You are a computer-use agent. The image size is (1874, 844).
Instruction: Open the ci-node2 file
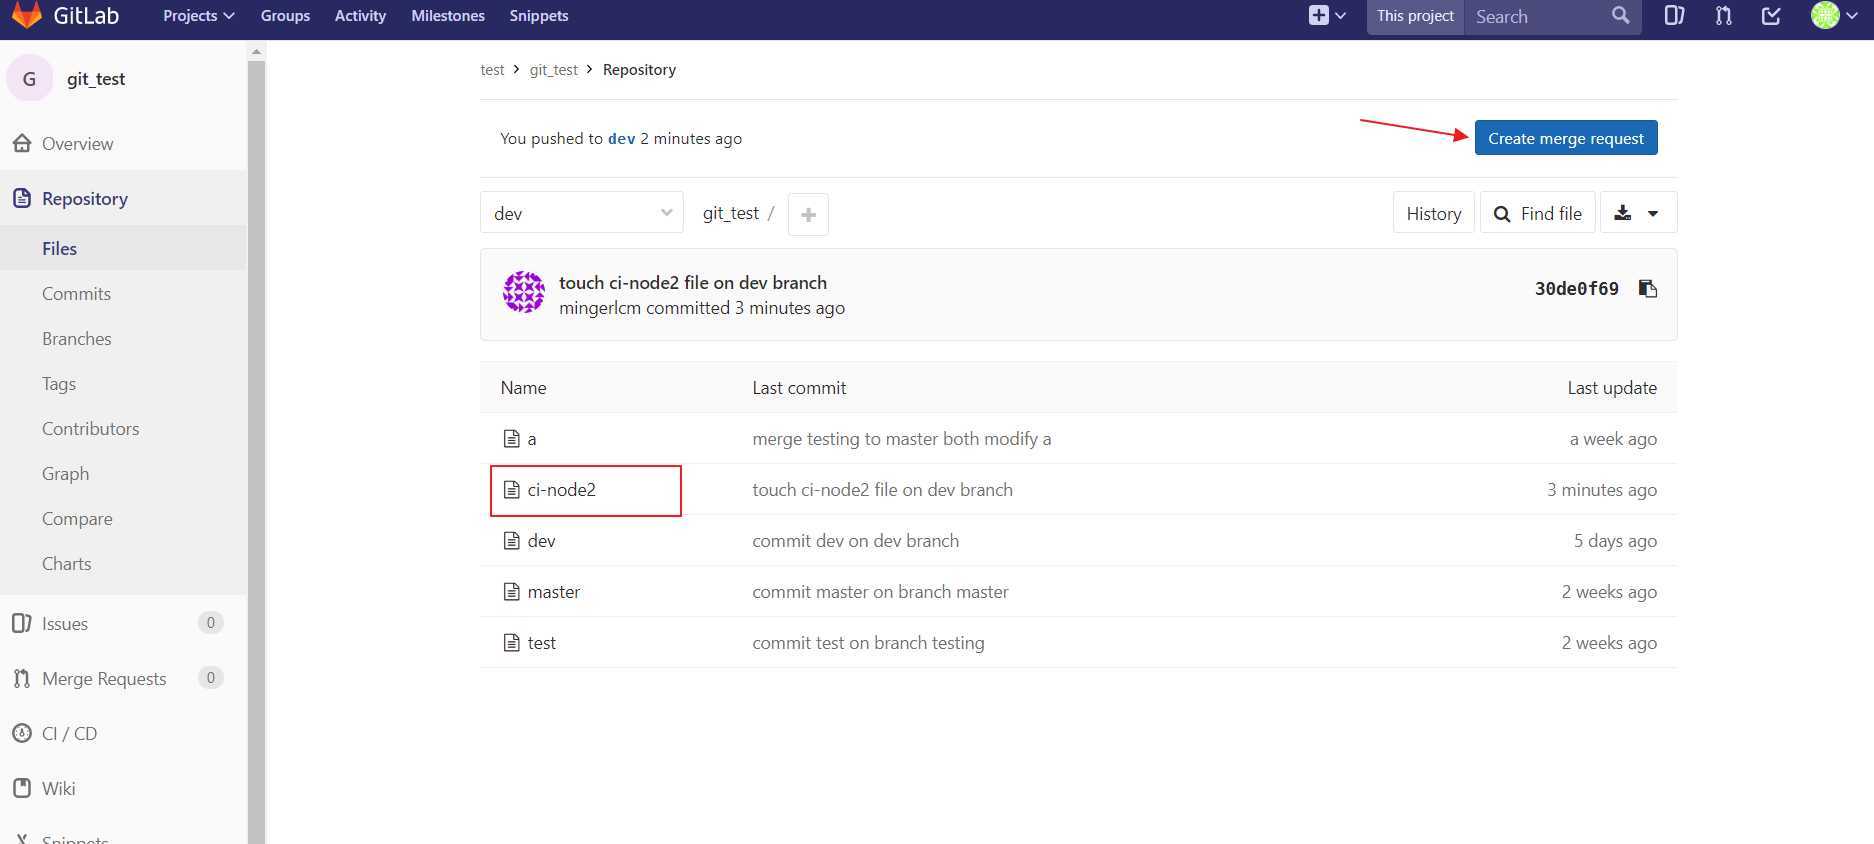562,489
